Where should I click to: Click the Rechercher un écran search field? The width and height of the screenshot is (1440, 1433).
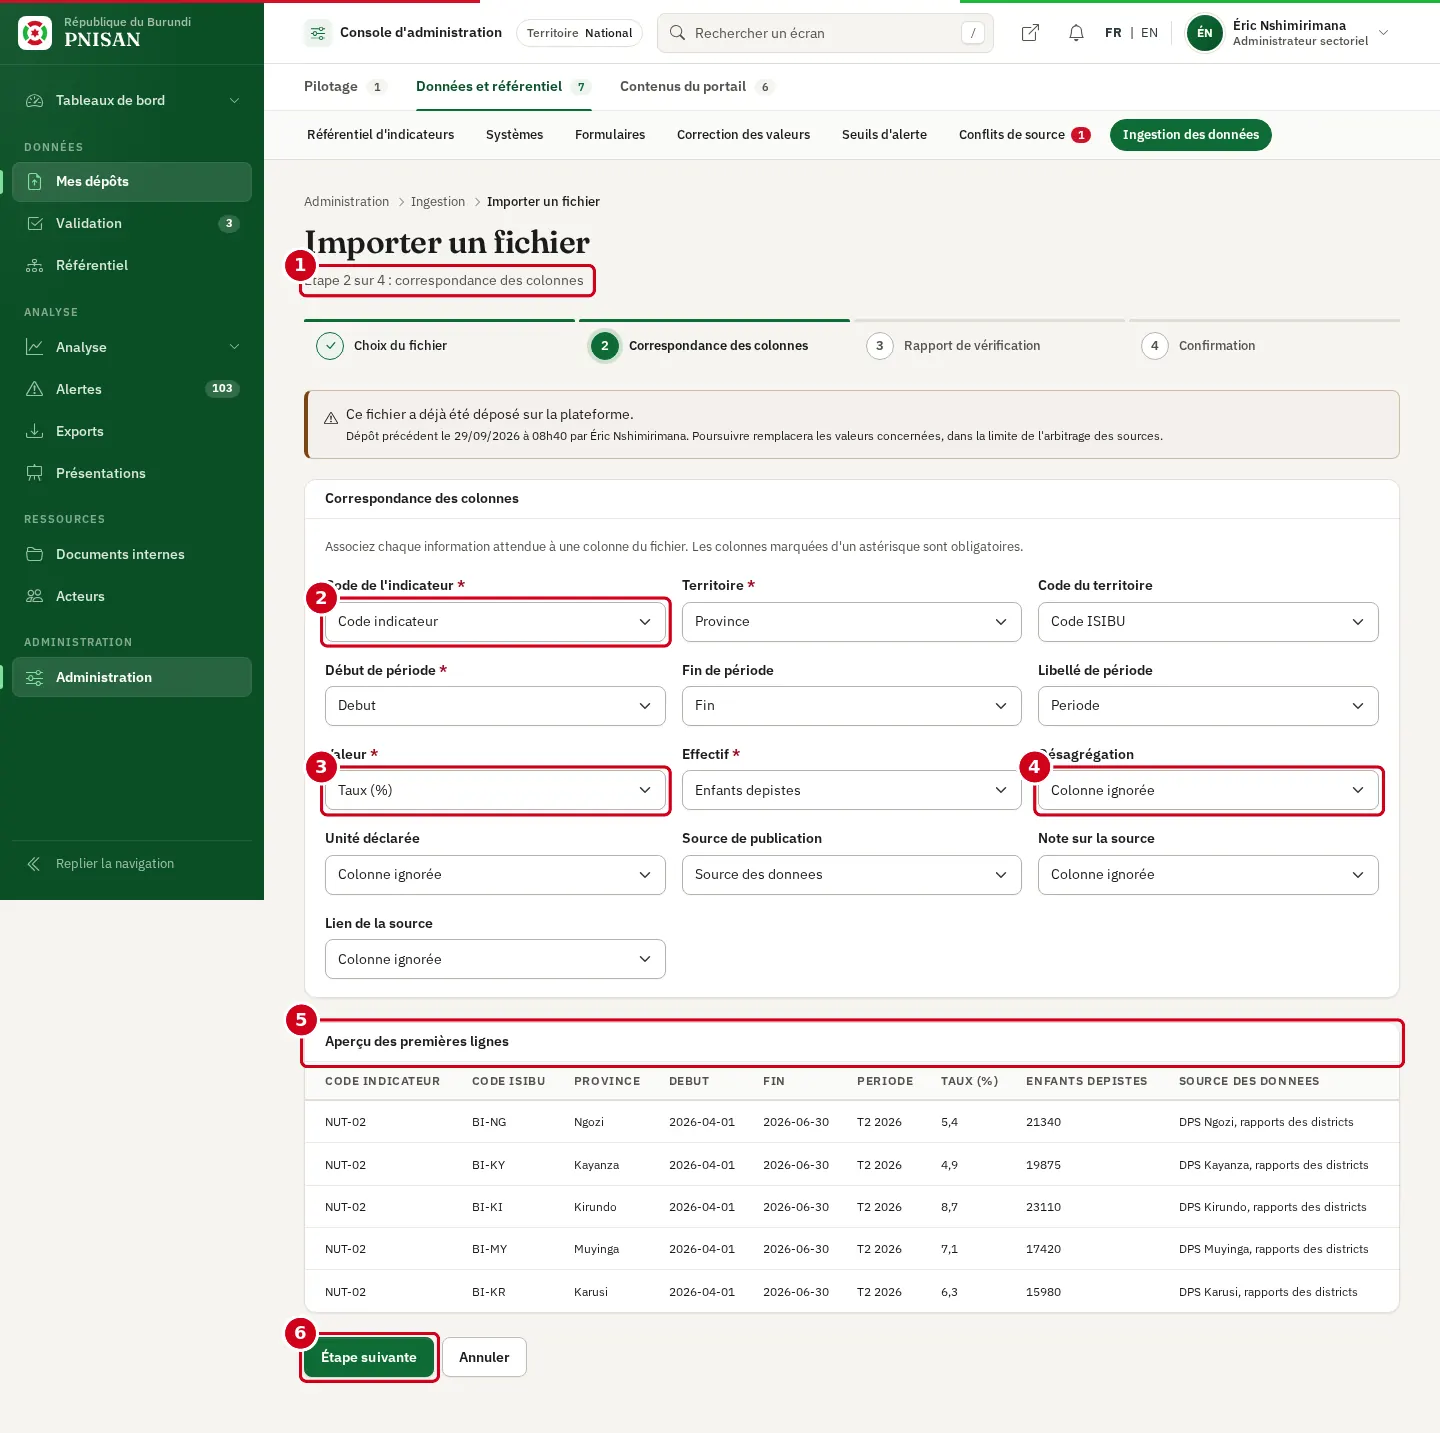(825, 33)
